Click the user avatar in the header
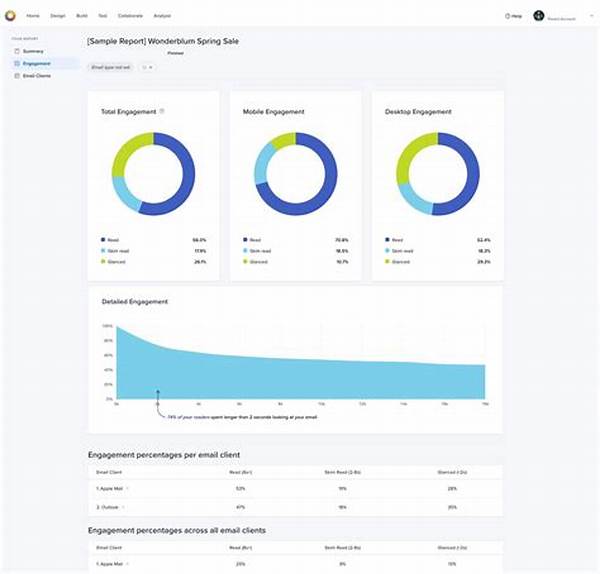 [x=539, y=16]
